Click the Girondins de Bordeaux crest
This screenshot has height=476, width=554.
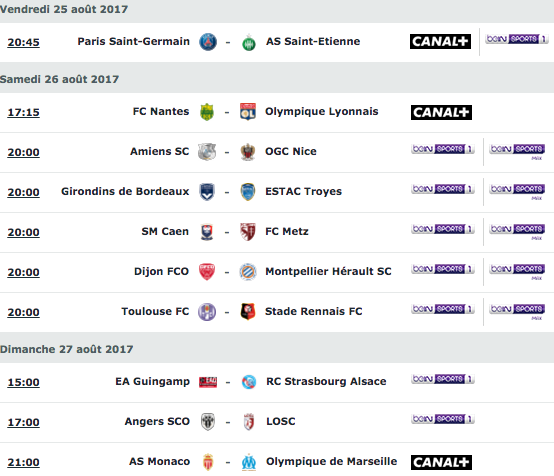pyautogui.click(x=207, y=192)
